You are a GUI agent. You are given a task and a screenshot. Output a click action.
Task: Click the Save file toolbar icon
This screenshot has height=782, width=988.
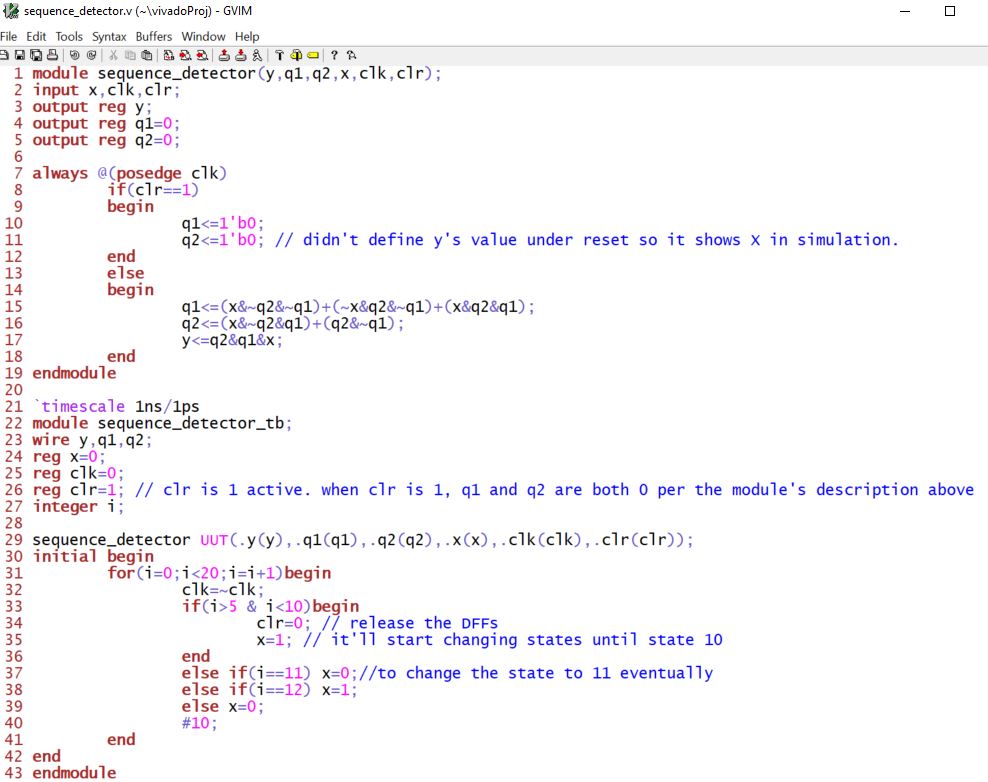click(20, 55)
